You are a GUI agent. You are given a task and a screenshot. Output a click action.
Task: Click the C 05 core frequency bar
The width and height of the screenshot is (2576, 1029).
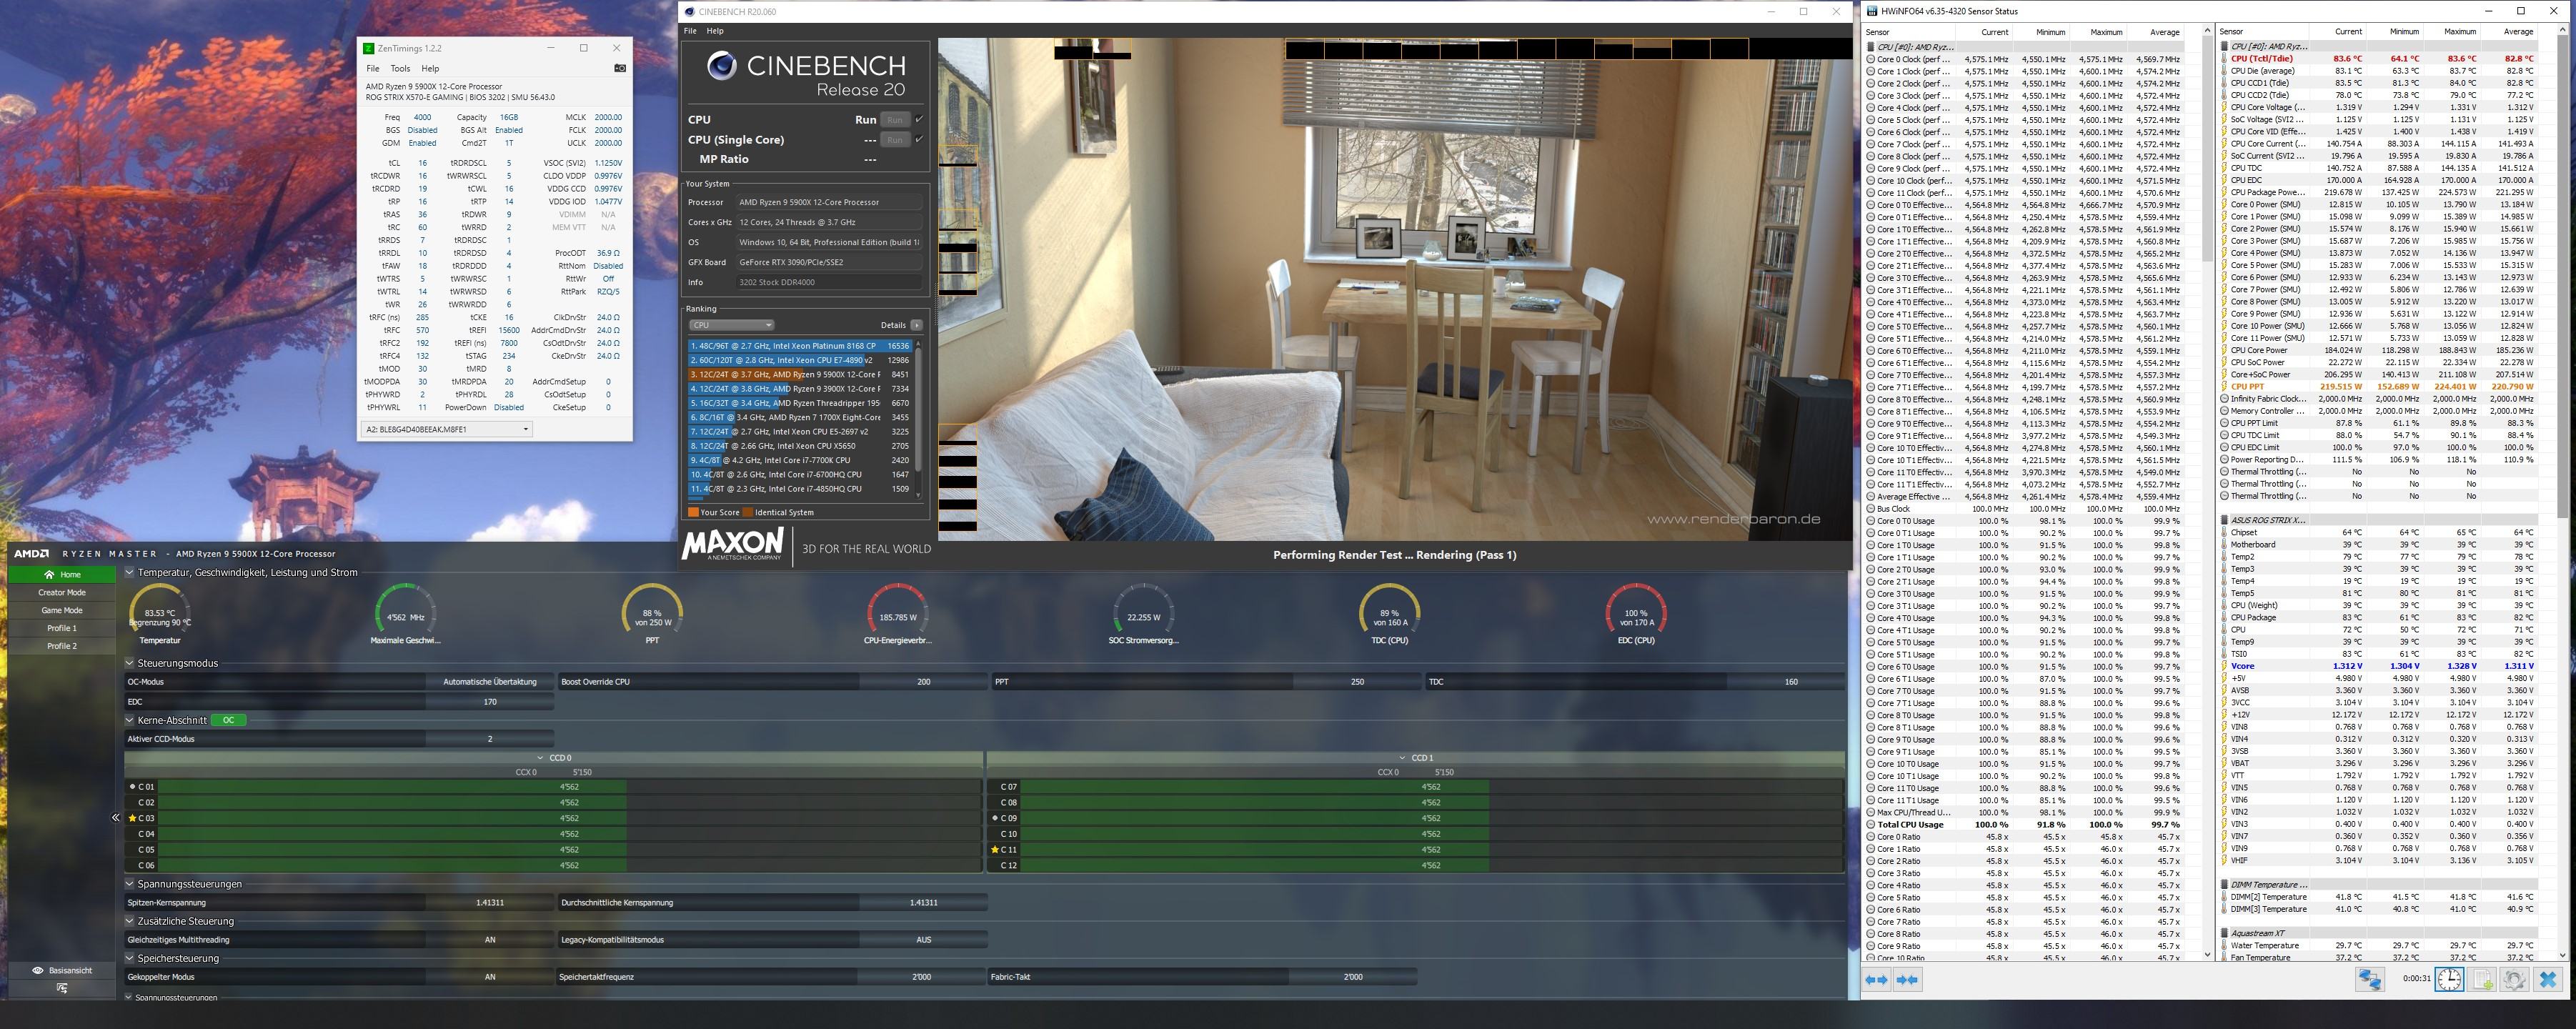click(x=569, y=850)
